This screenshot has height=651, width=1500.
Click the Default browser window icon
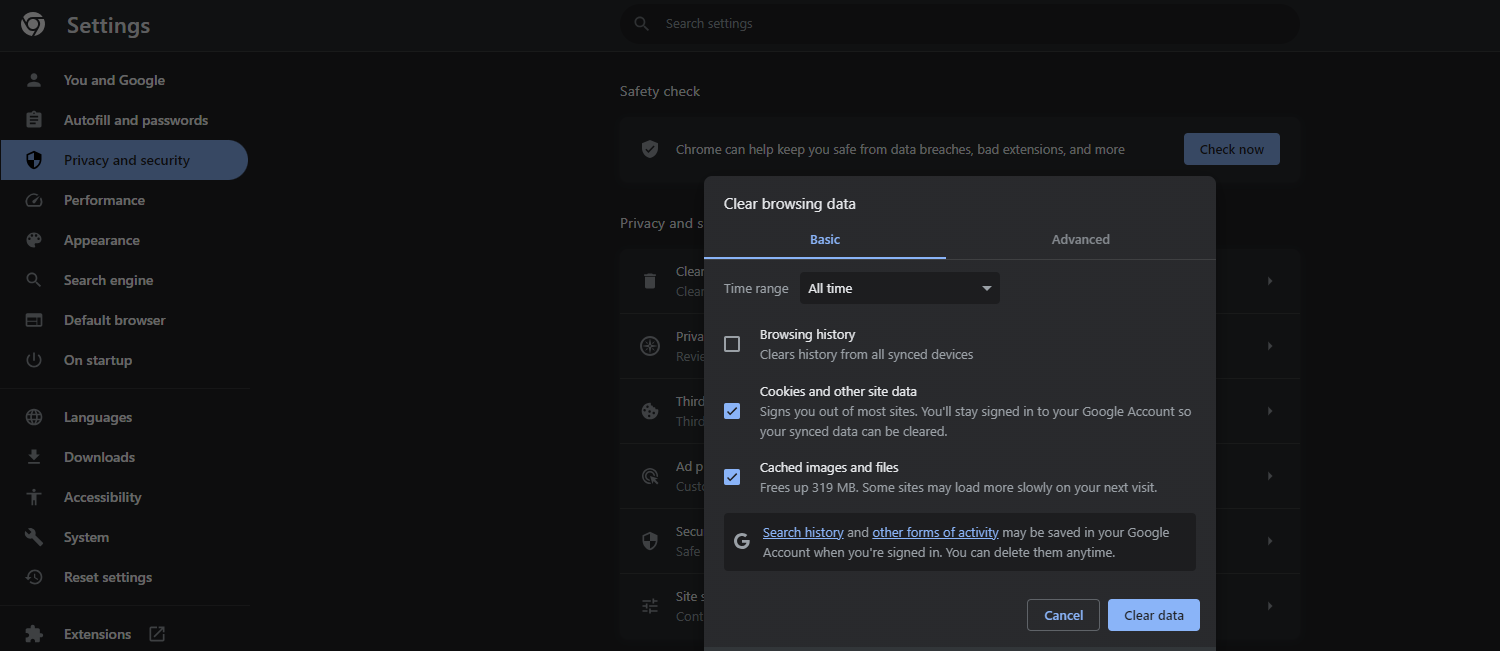tap(34, 320)
